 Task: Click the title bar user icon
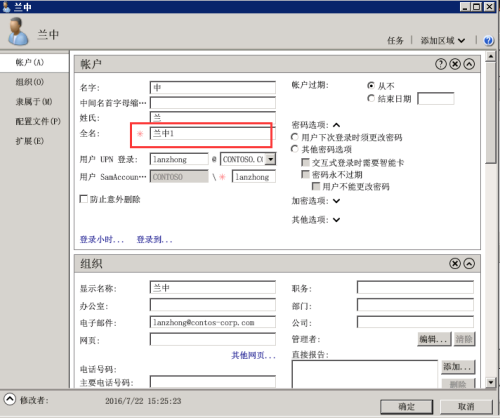(6, 7)
